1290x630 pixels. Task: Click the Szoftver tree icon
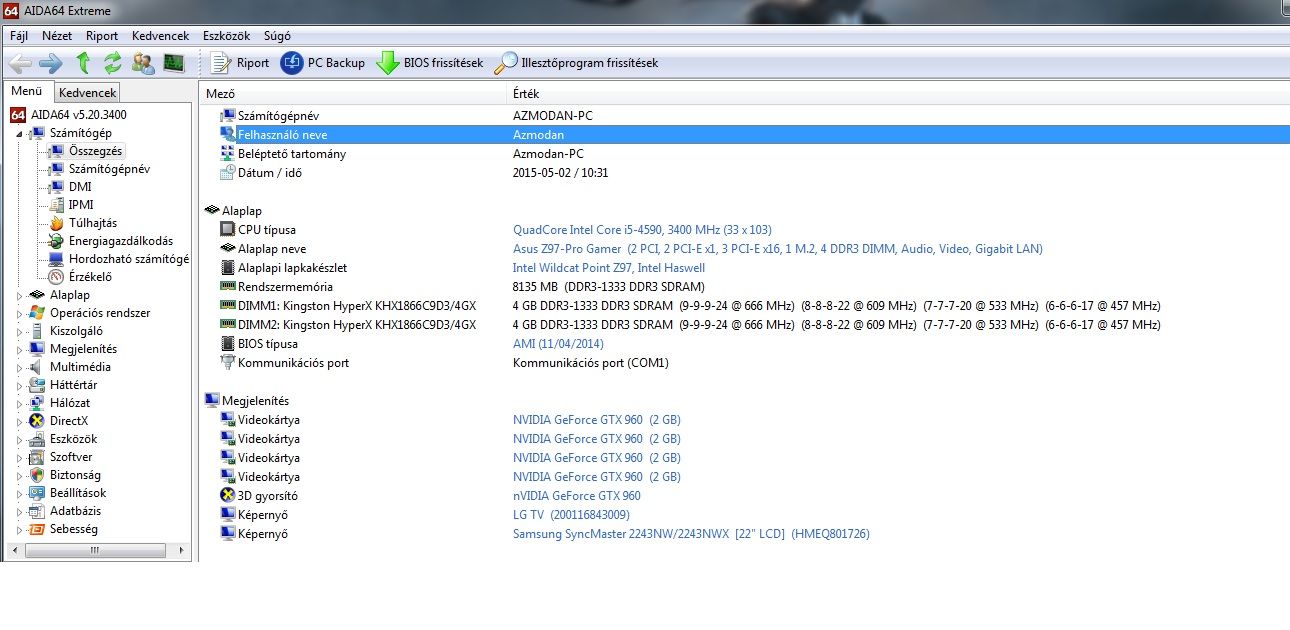tap(37, 457)
